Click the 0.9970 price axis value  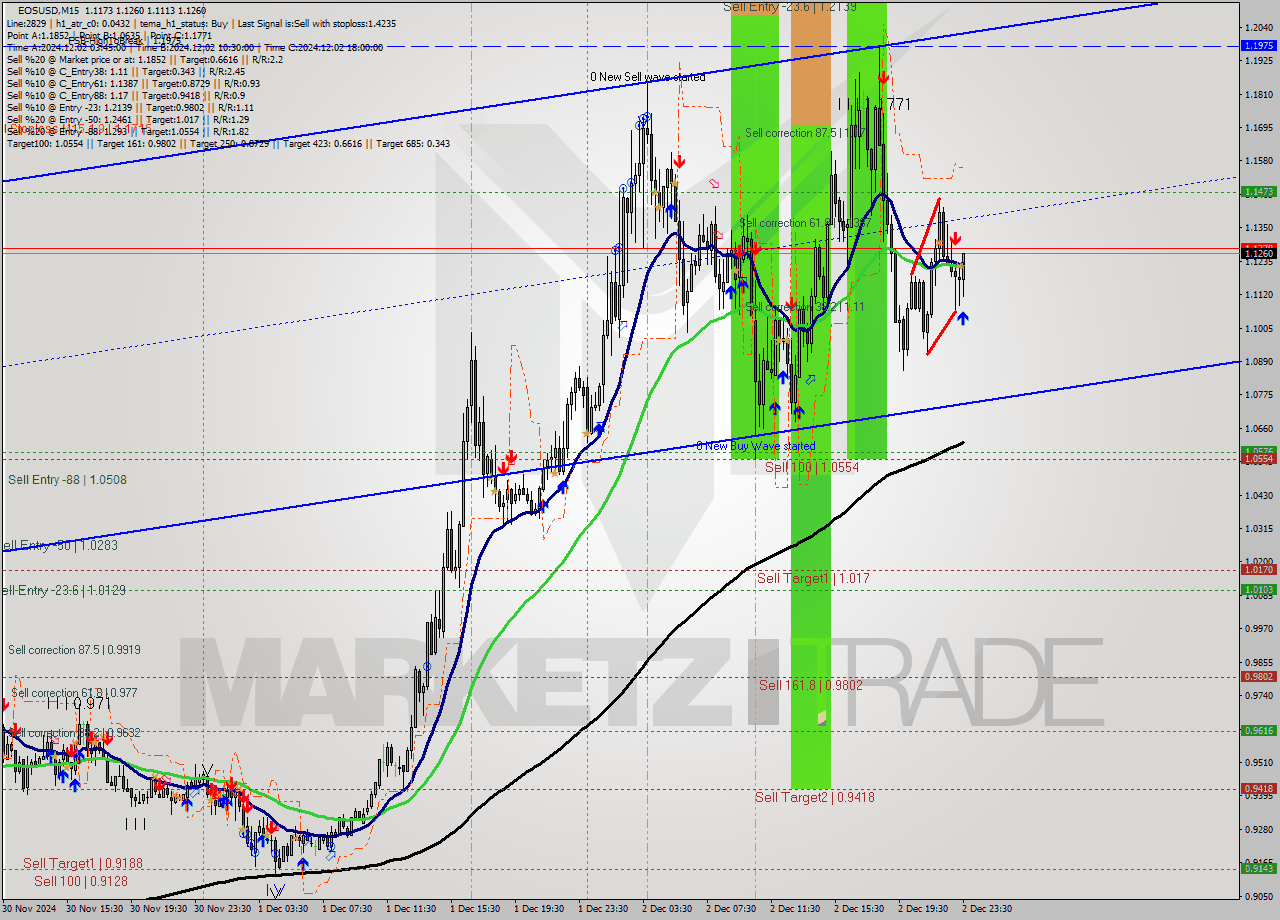tap(1258, 629)
